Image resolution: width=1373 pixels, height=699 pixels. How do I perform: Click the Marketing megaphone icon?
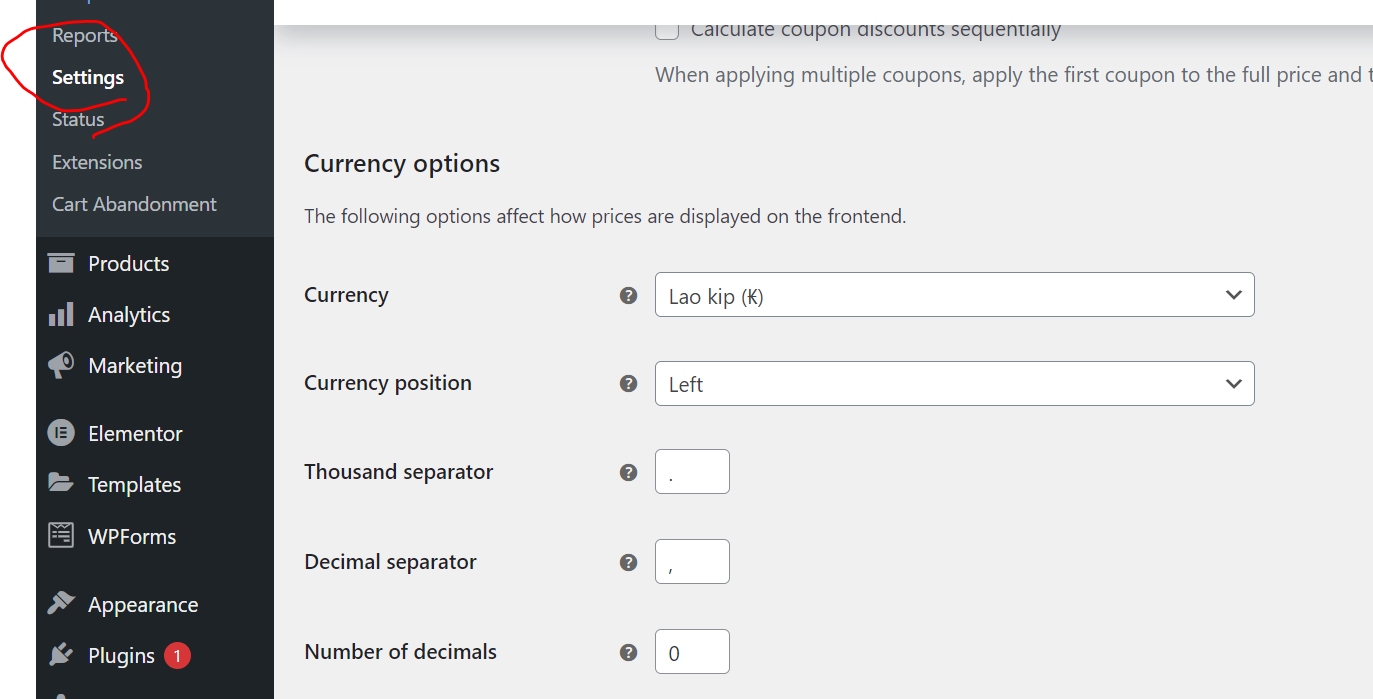(x=61, y=365)
